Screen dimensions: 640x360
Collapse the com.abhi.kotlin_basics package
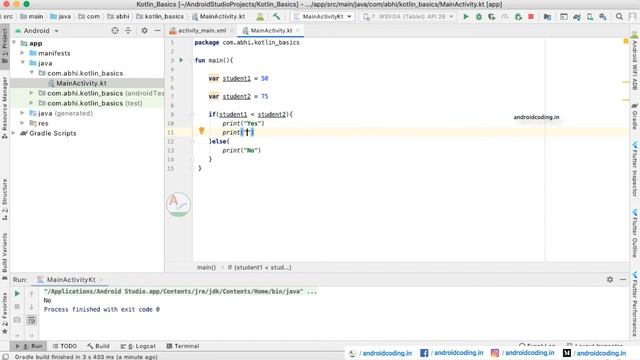tap(31, 73)
